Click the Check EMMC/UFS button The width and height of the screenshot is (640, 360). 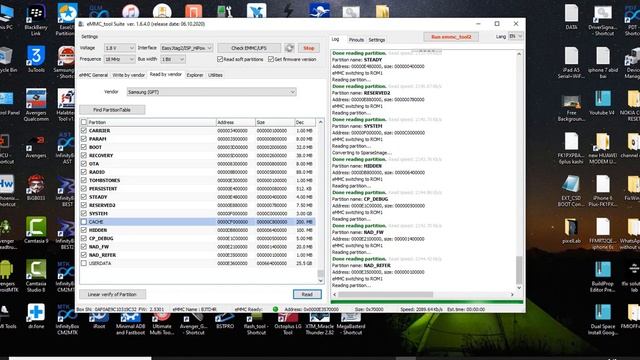click(249, 48)
